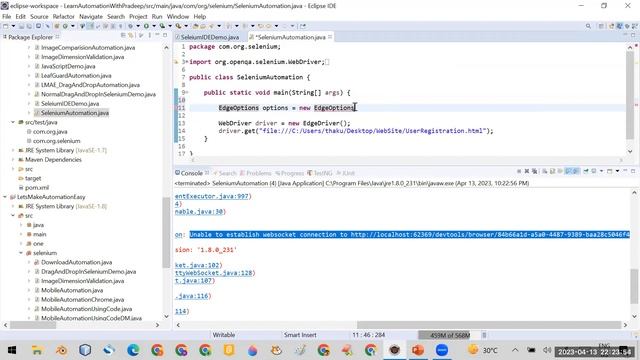Image resolution: width=640 pixels, height=360 pixels.
Task: Click the Save icon in the toolbar
Action: coord(21,26)
